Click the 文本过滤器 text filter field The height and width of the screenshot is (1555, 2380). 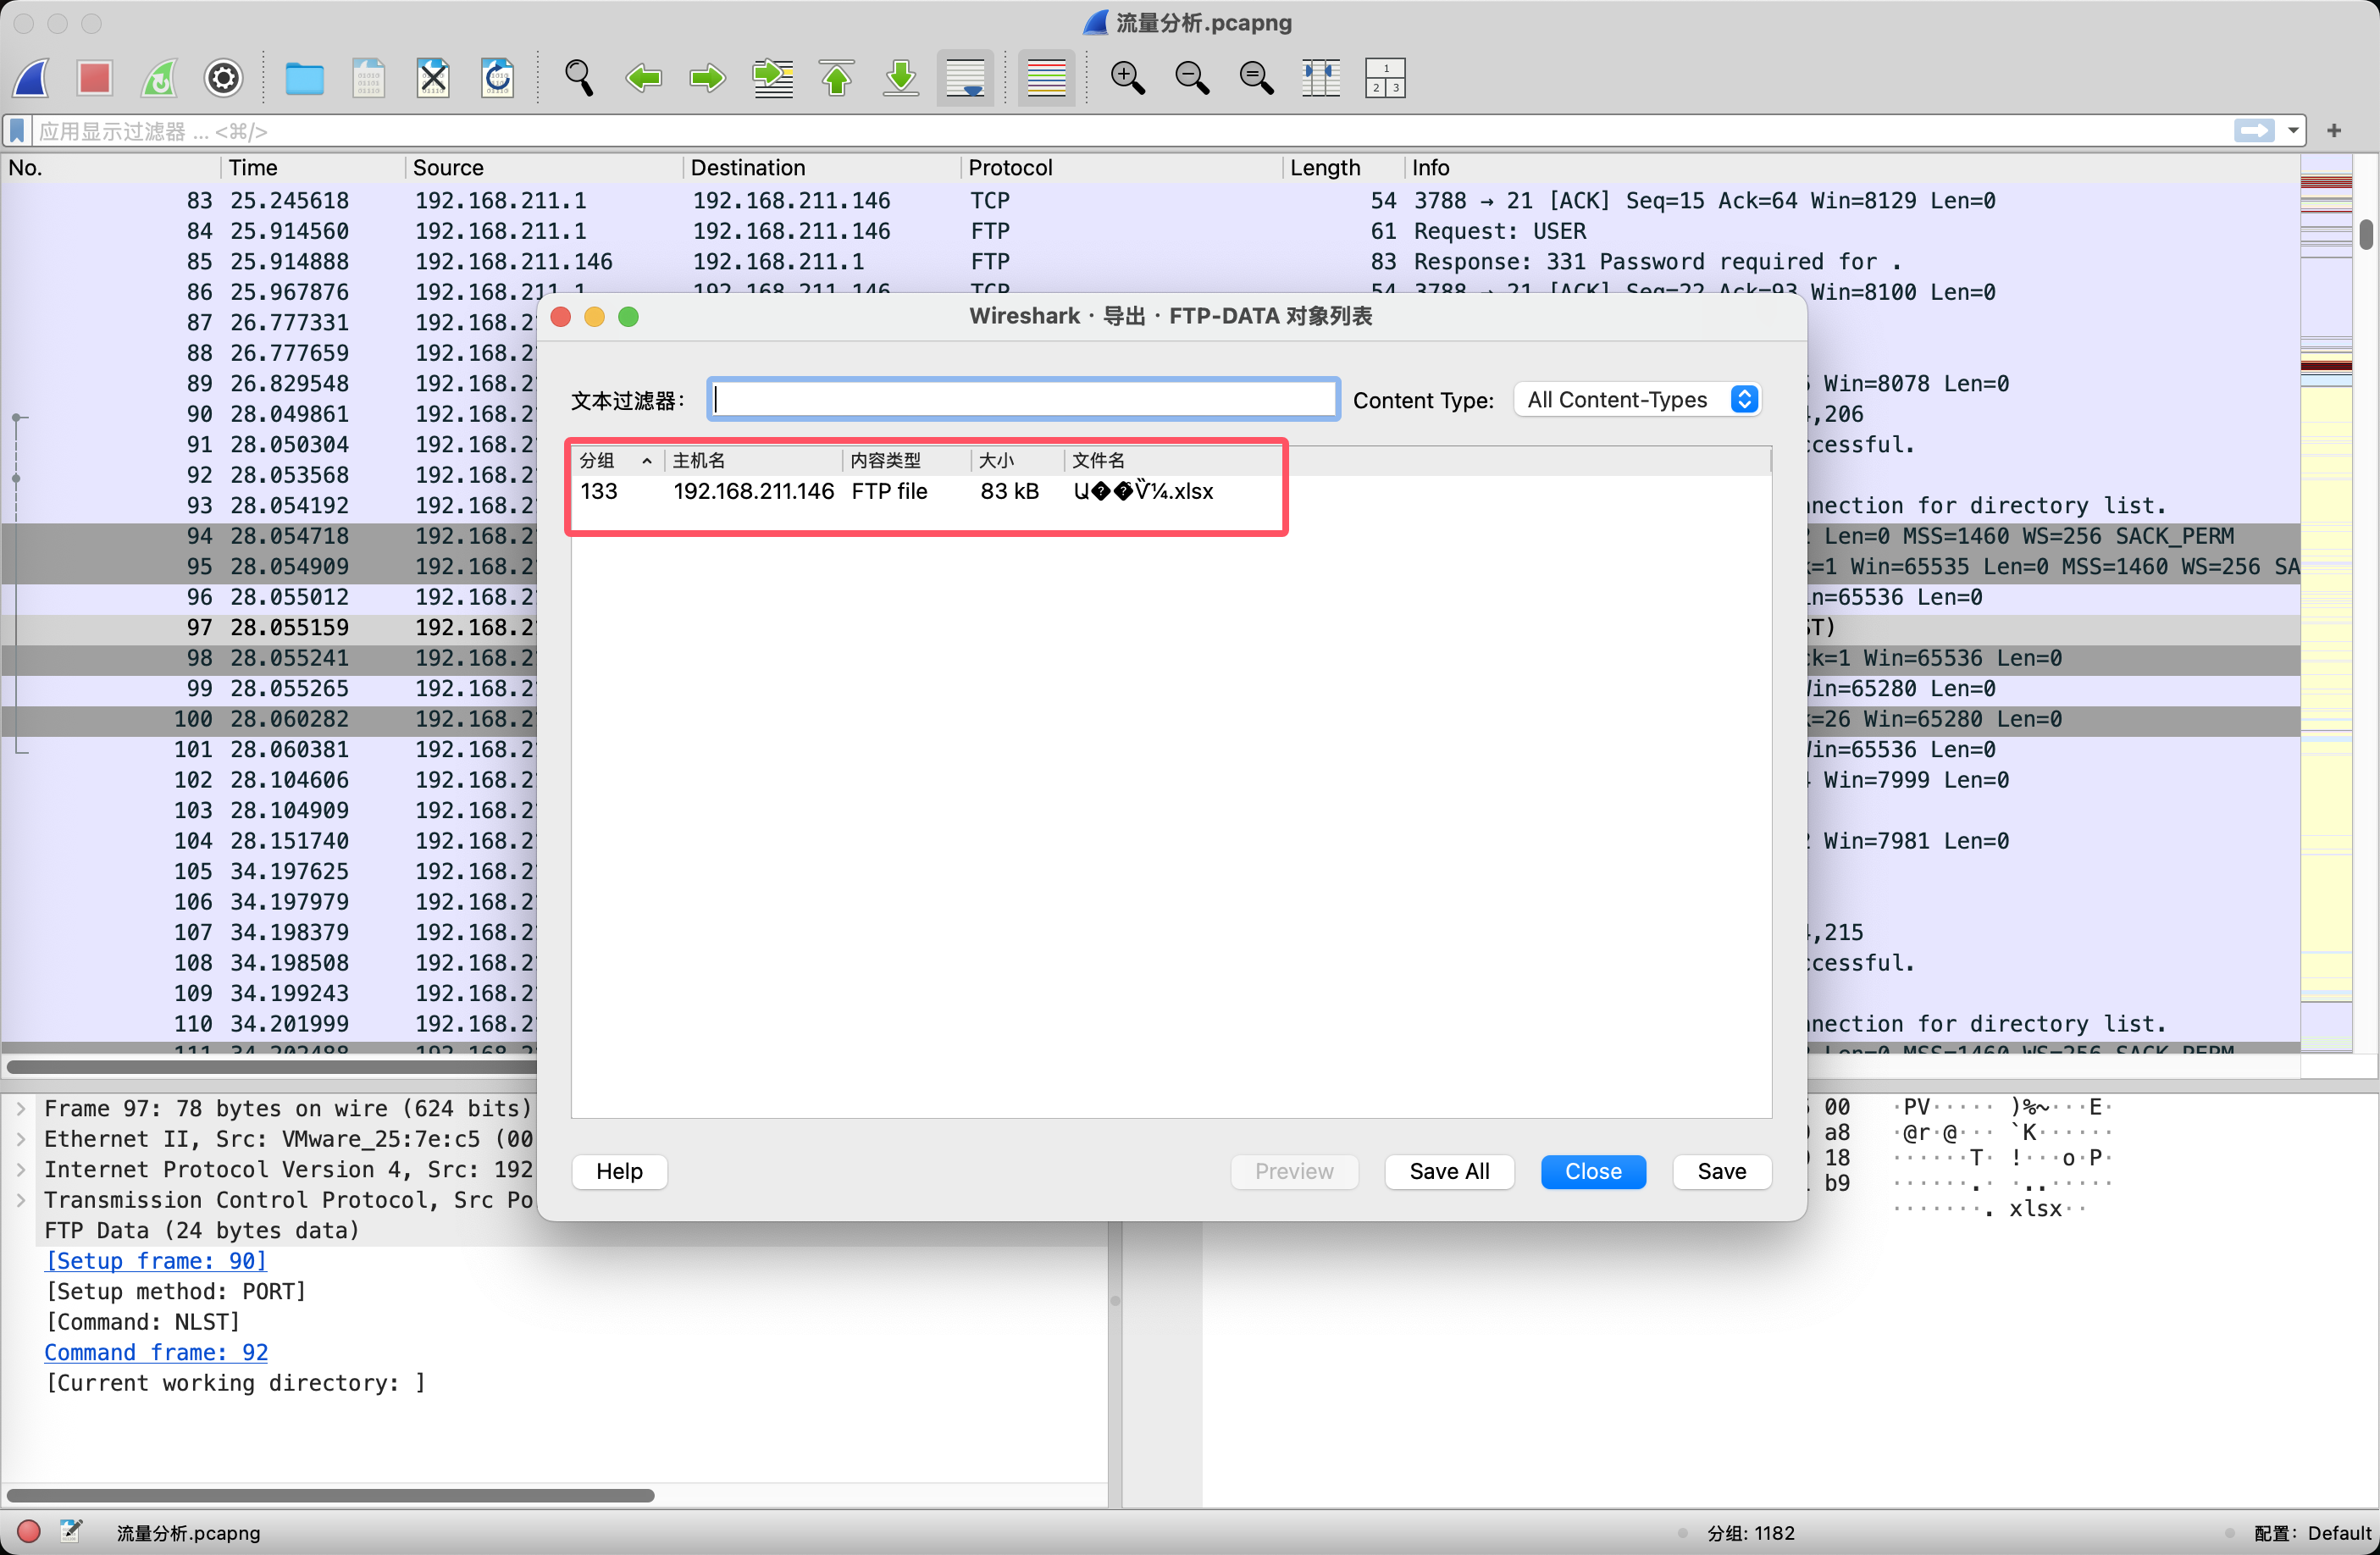[x=1023, y=400]
